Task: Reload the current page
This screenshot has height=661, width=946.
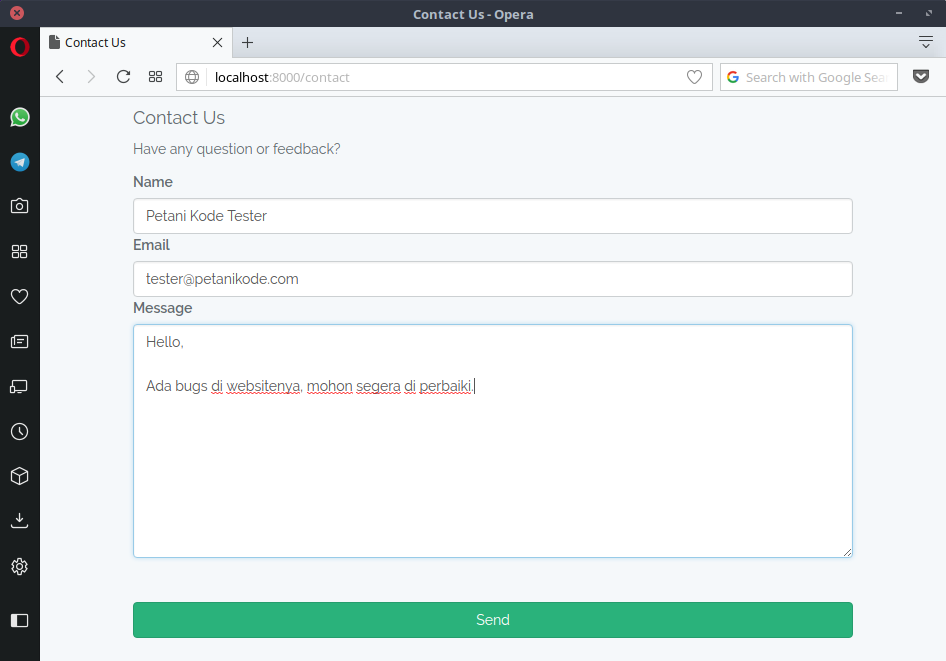Action: 123,77
